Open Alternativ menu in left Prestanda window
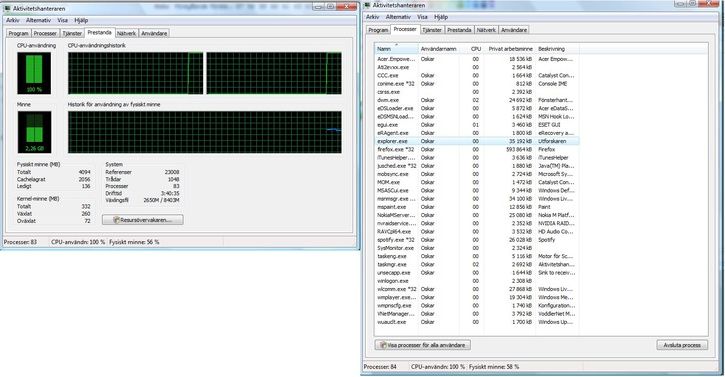725x377 pixels. (38, 20)
